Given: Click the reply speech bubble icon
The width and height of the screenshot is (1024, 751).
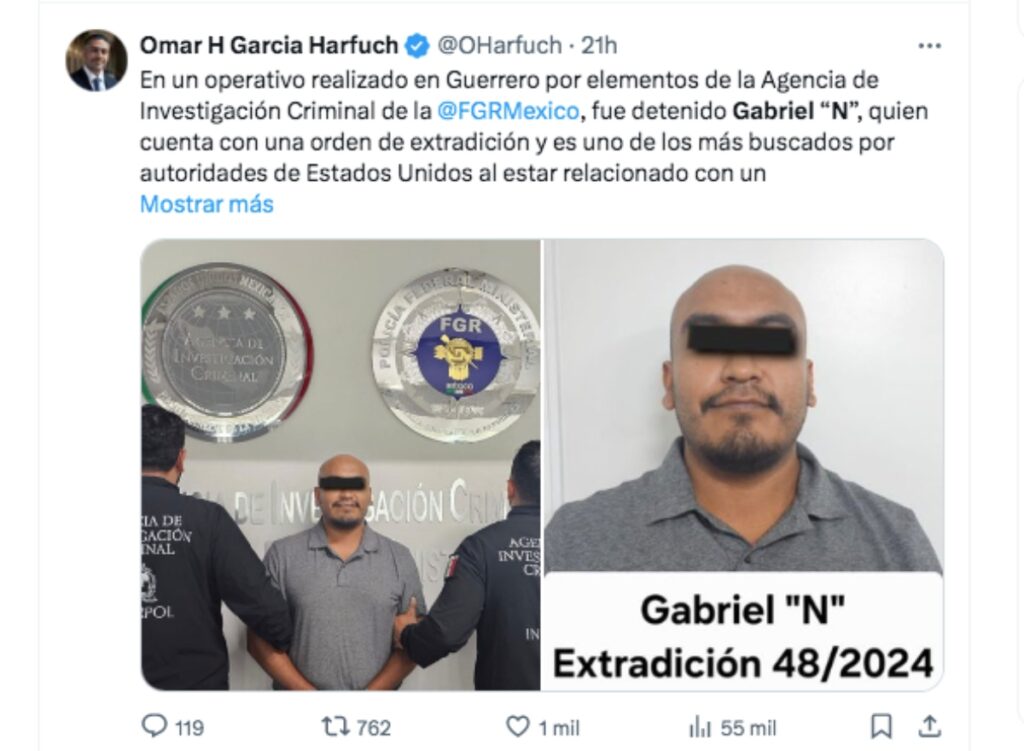Looking at the screenshot, I should [154, 726].
